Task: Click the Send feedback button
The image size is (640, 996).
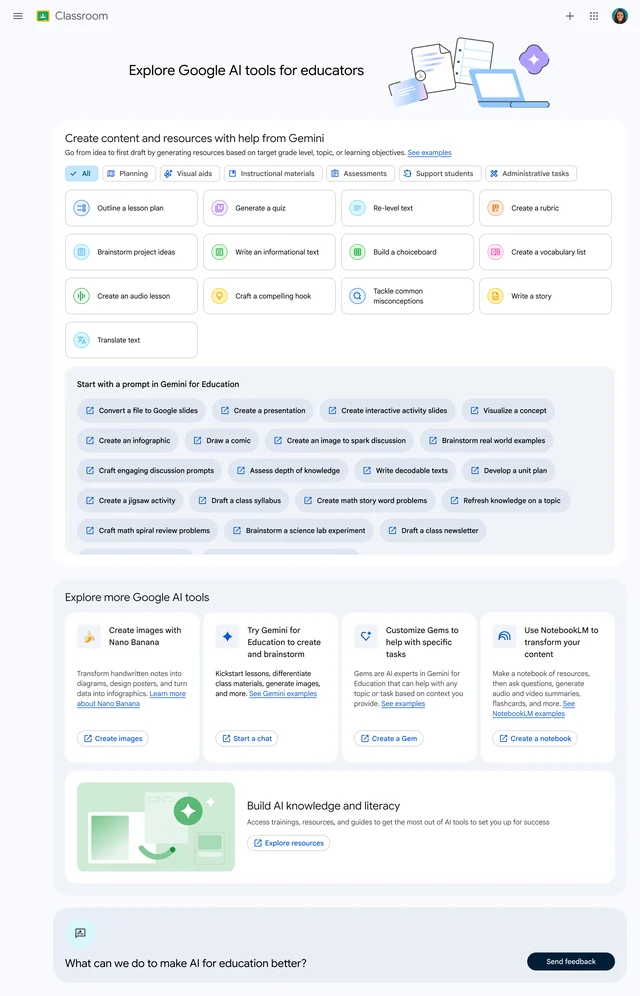Action: pos(571,961)
